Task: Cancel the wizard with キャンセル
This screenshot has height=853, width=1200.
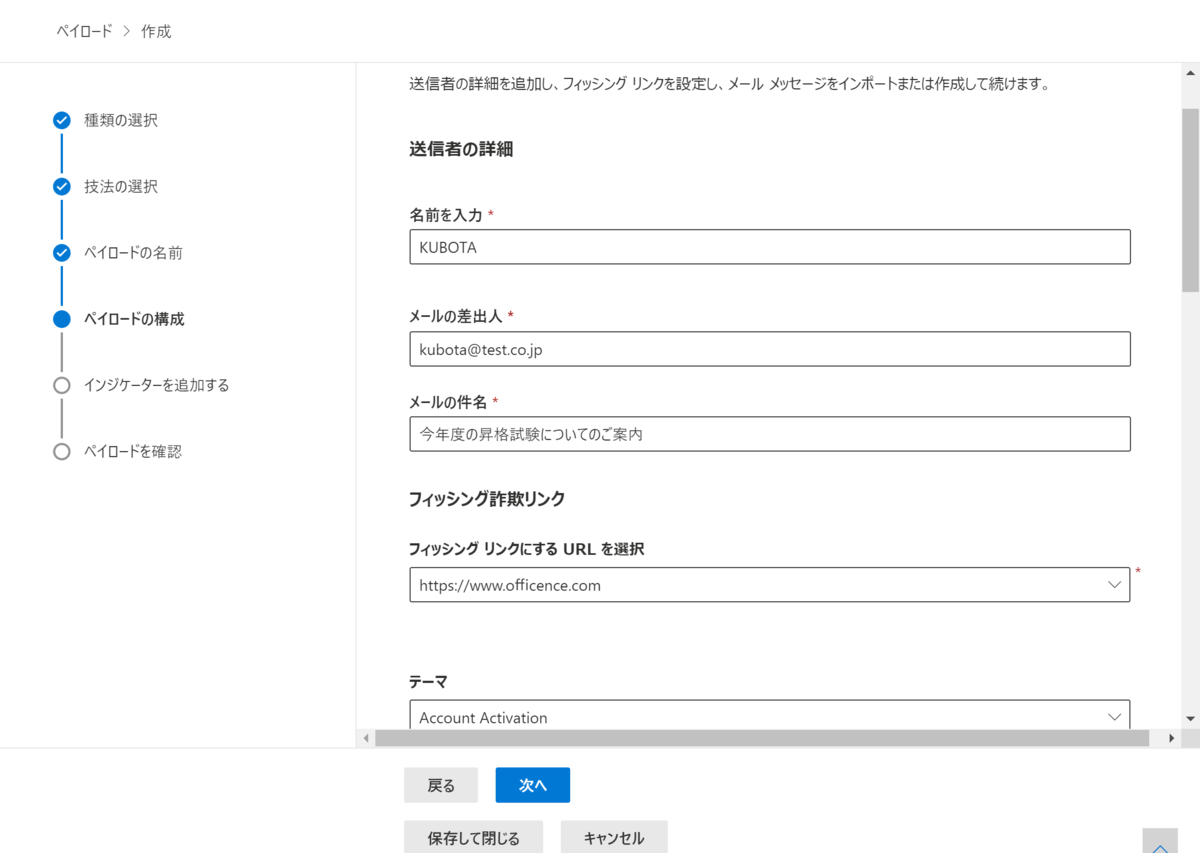Action: coord(614,837)
